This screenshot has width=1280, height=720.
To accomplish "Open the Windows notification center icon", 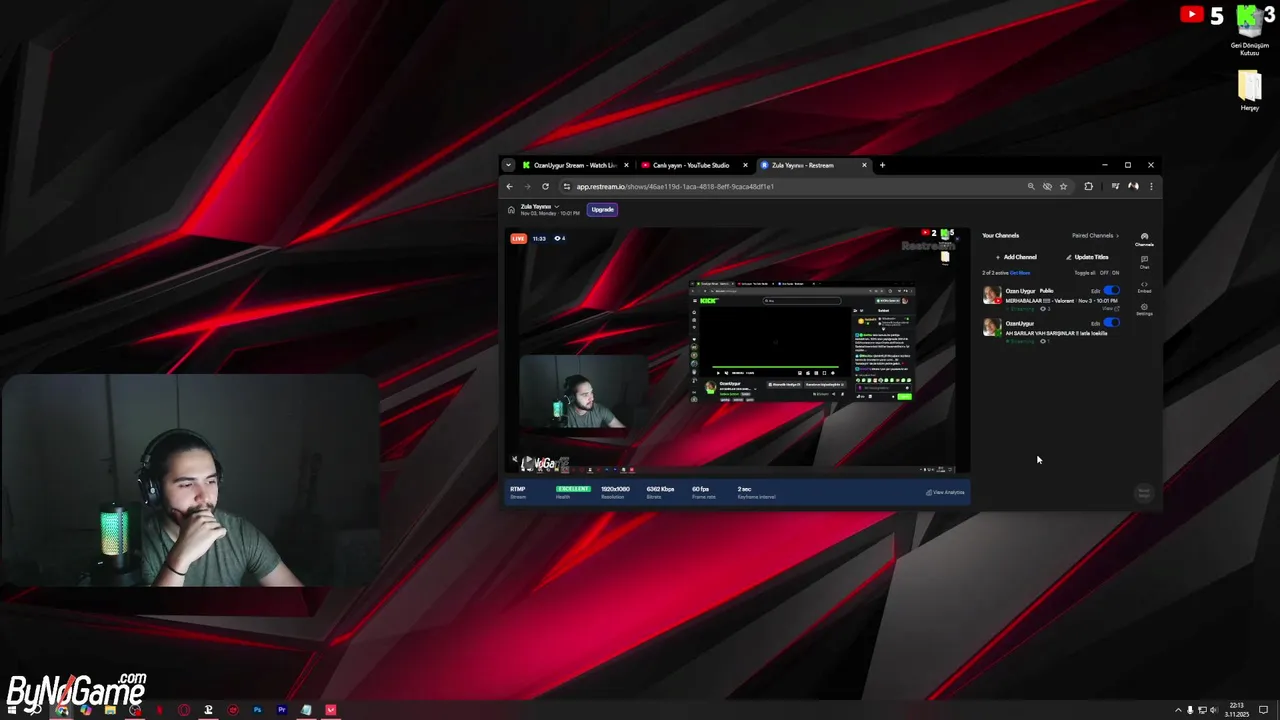I will point(1263,710).
